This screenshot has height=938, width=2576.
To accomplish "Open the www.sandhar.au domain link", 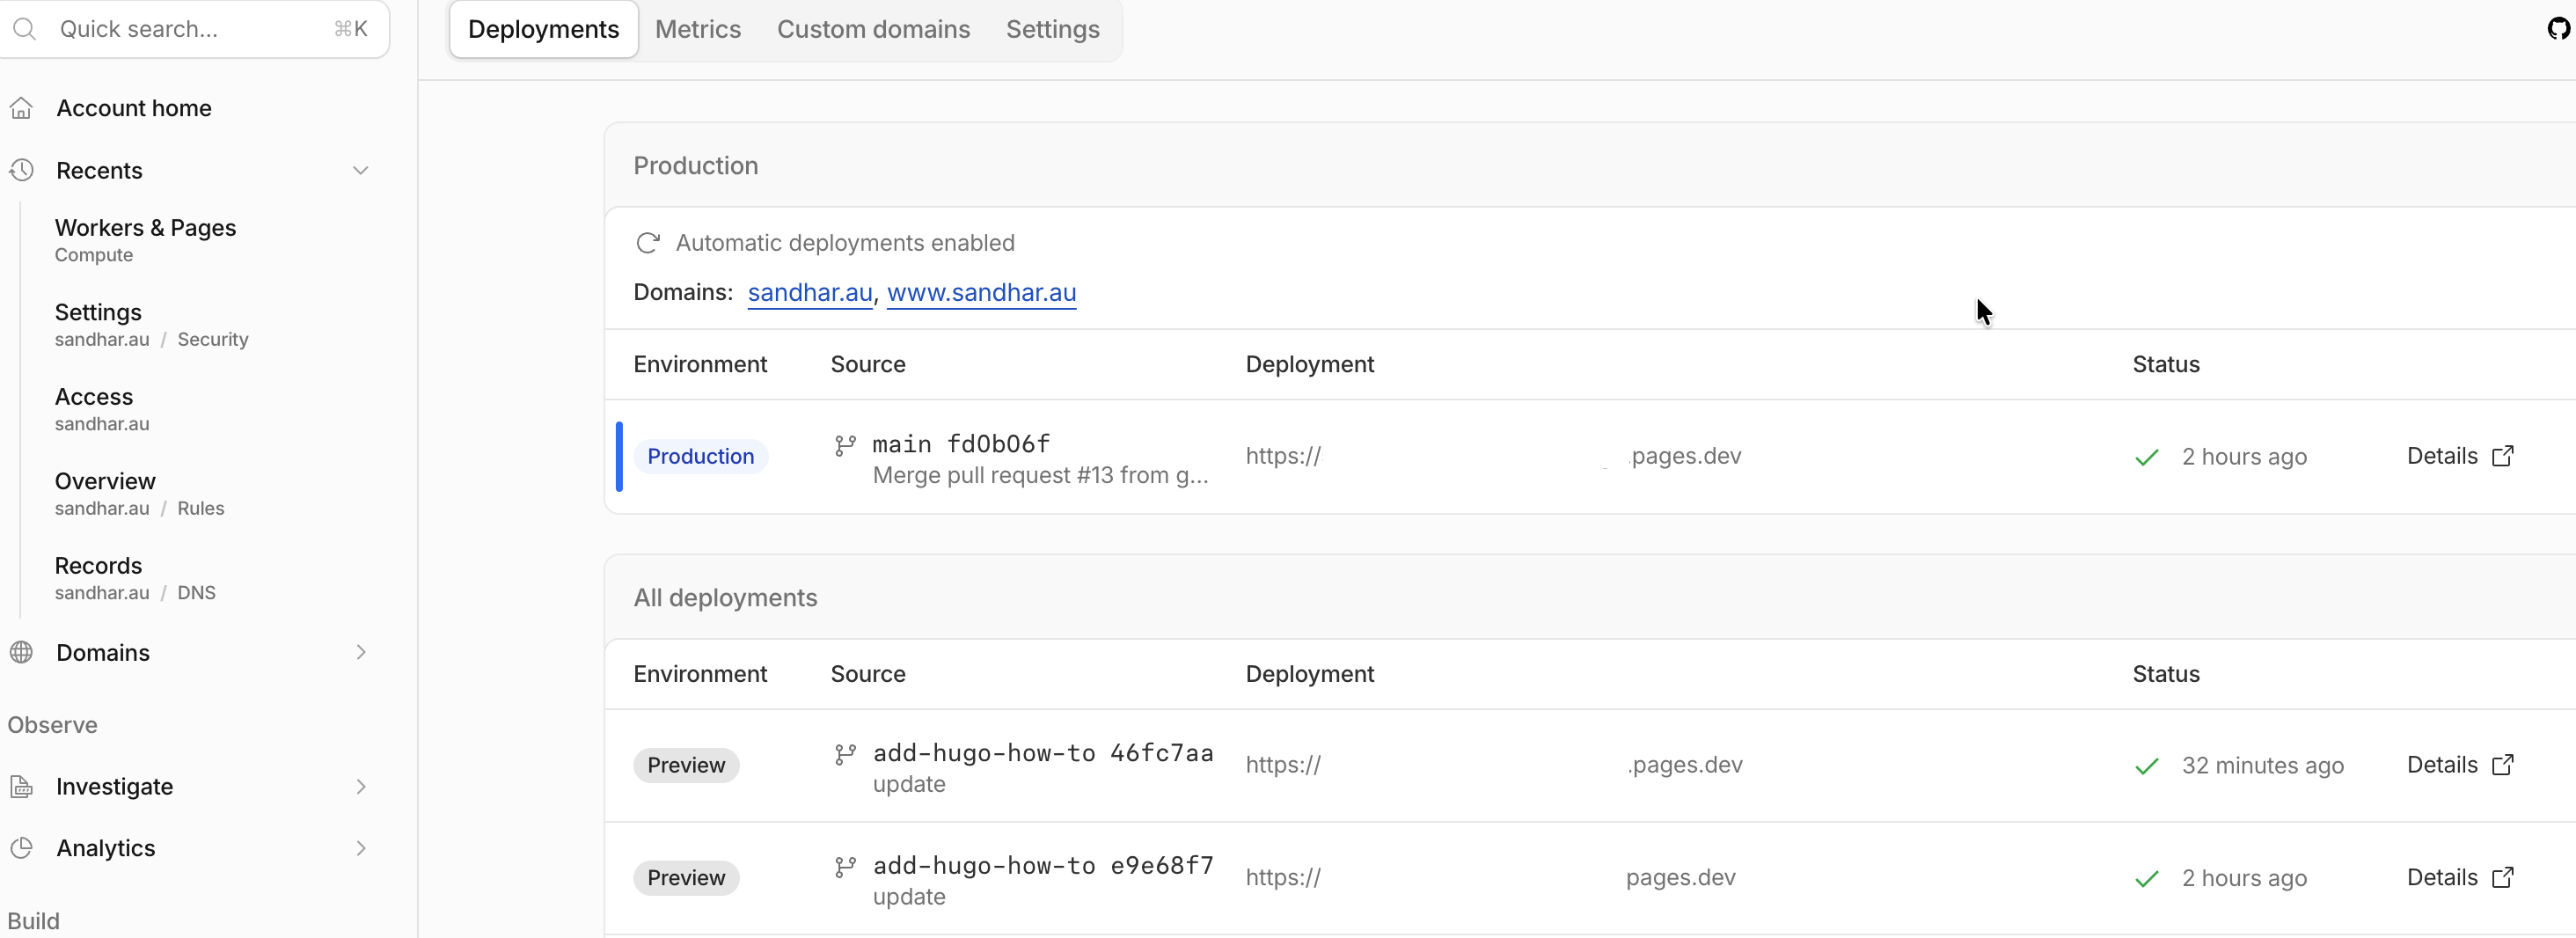I will pos(981,292).
